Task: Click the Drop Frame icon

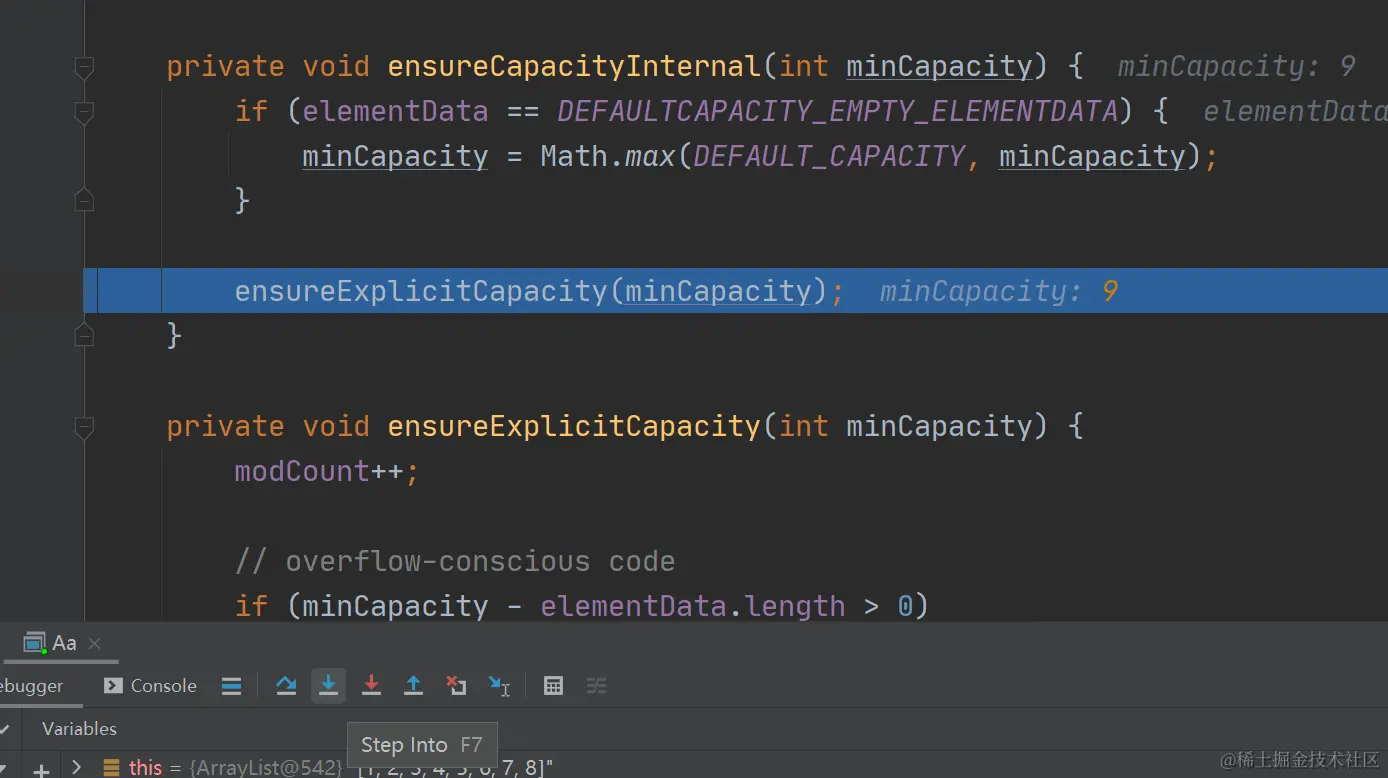Action: (456, 685)
